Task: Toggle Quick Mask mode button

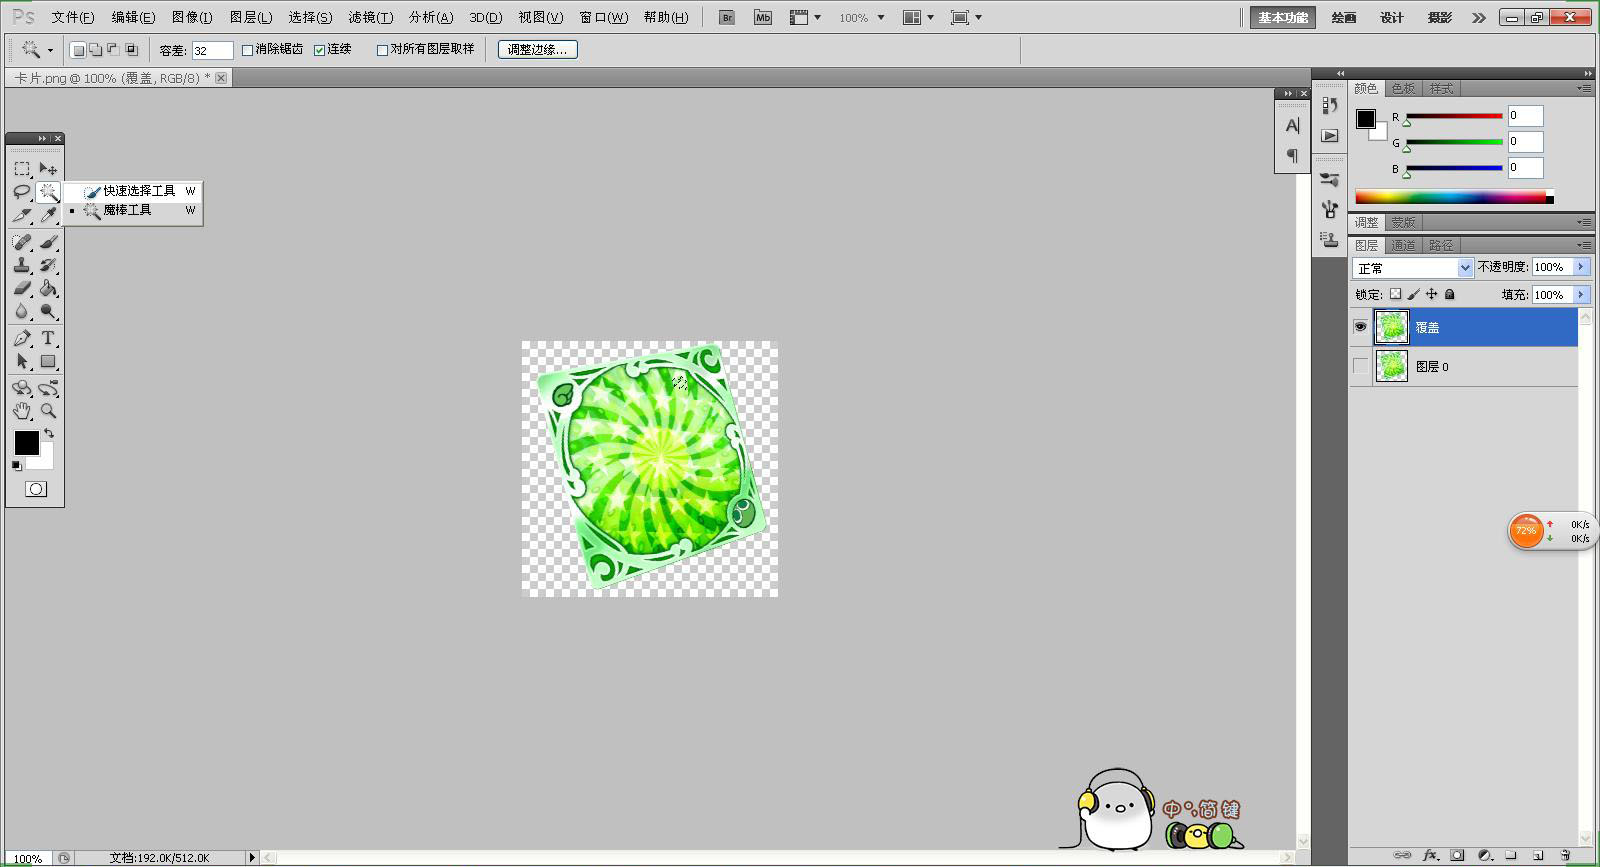Action: 36,489
